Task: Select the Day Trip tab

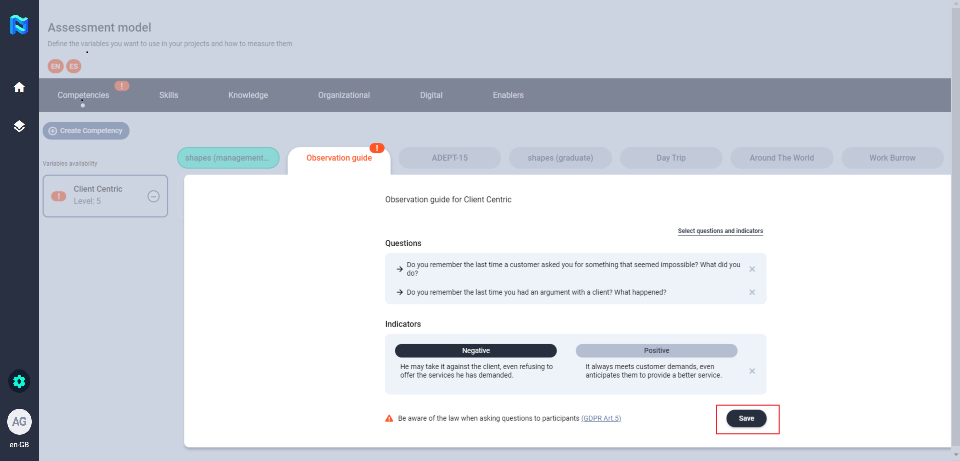Action: [670, 158]
